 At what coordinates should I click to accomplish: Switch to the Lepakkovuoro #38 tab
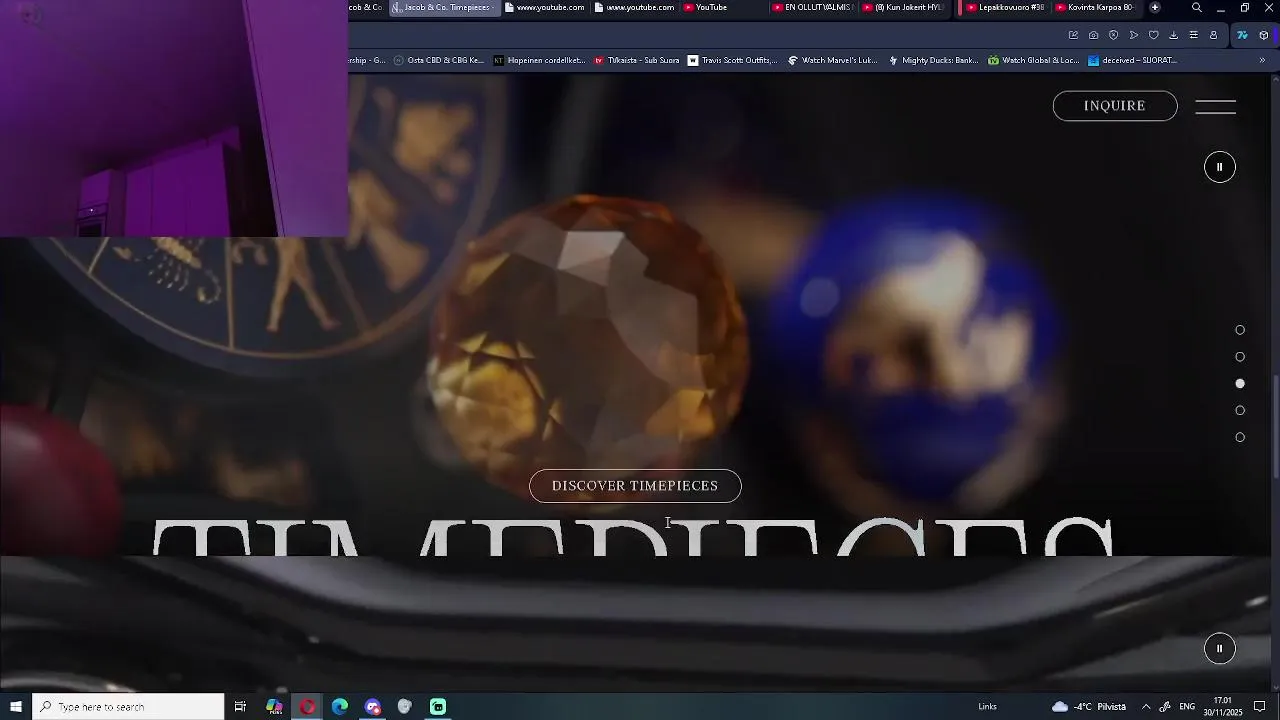tap(1004, 7)
